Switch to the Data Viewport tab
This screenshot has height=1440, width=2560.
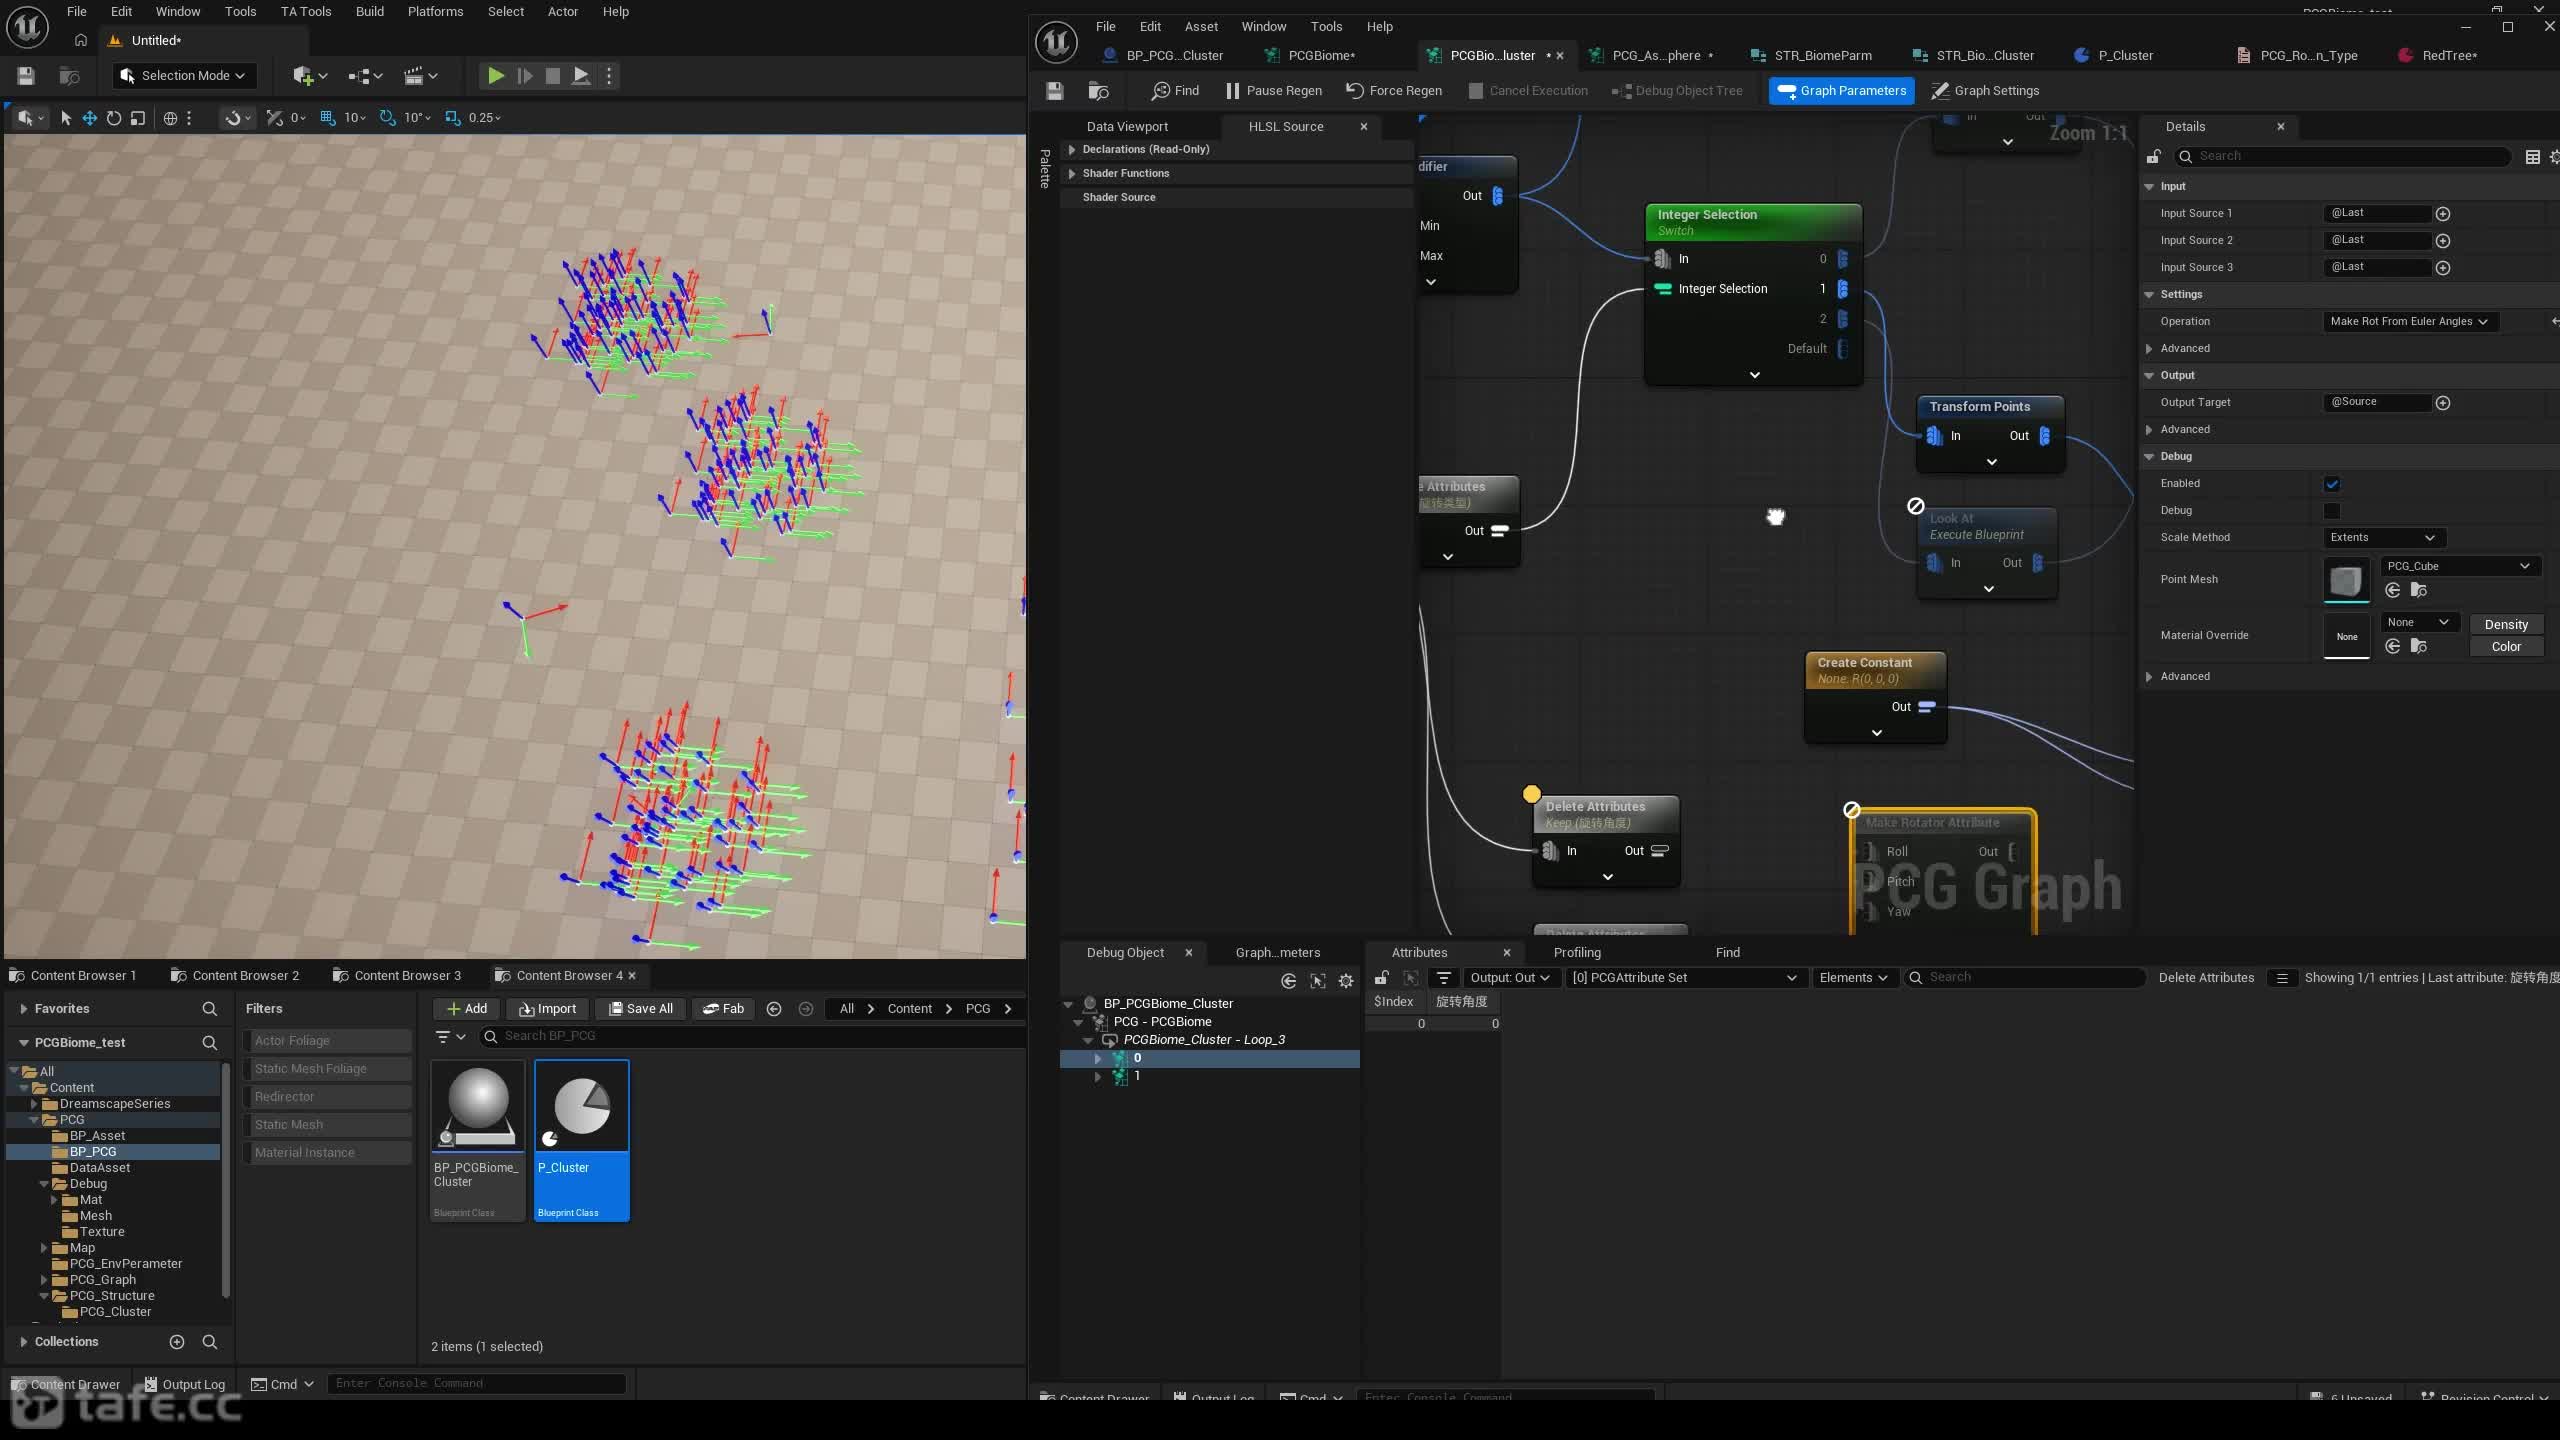click(x=1127, y=126)
